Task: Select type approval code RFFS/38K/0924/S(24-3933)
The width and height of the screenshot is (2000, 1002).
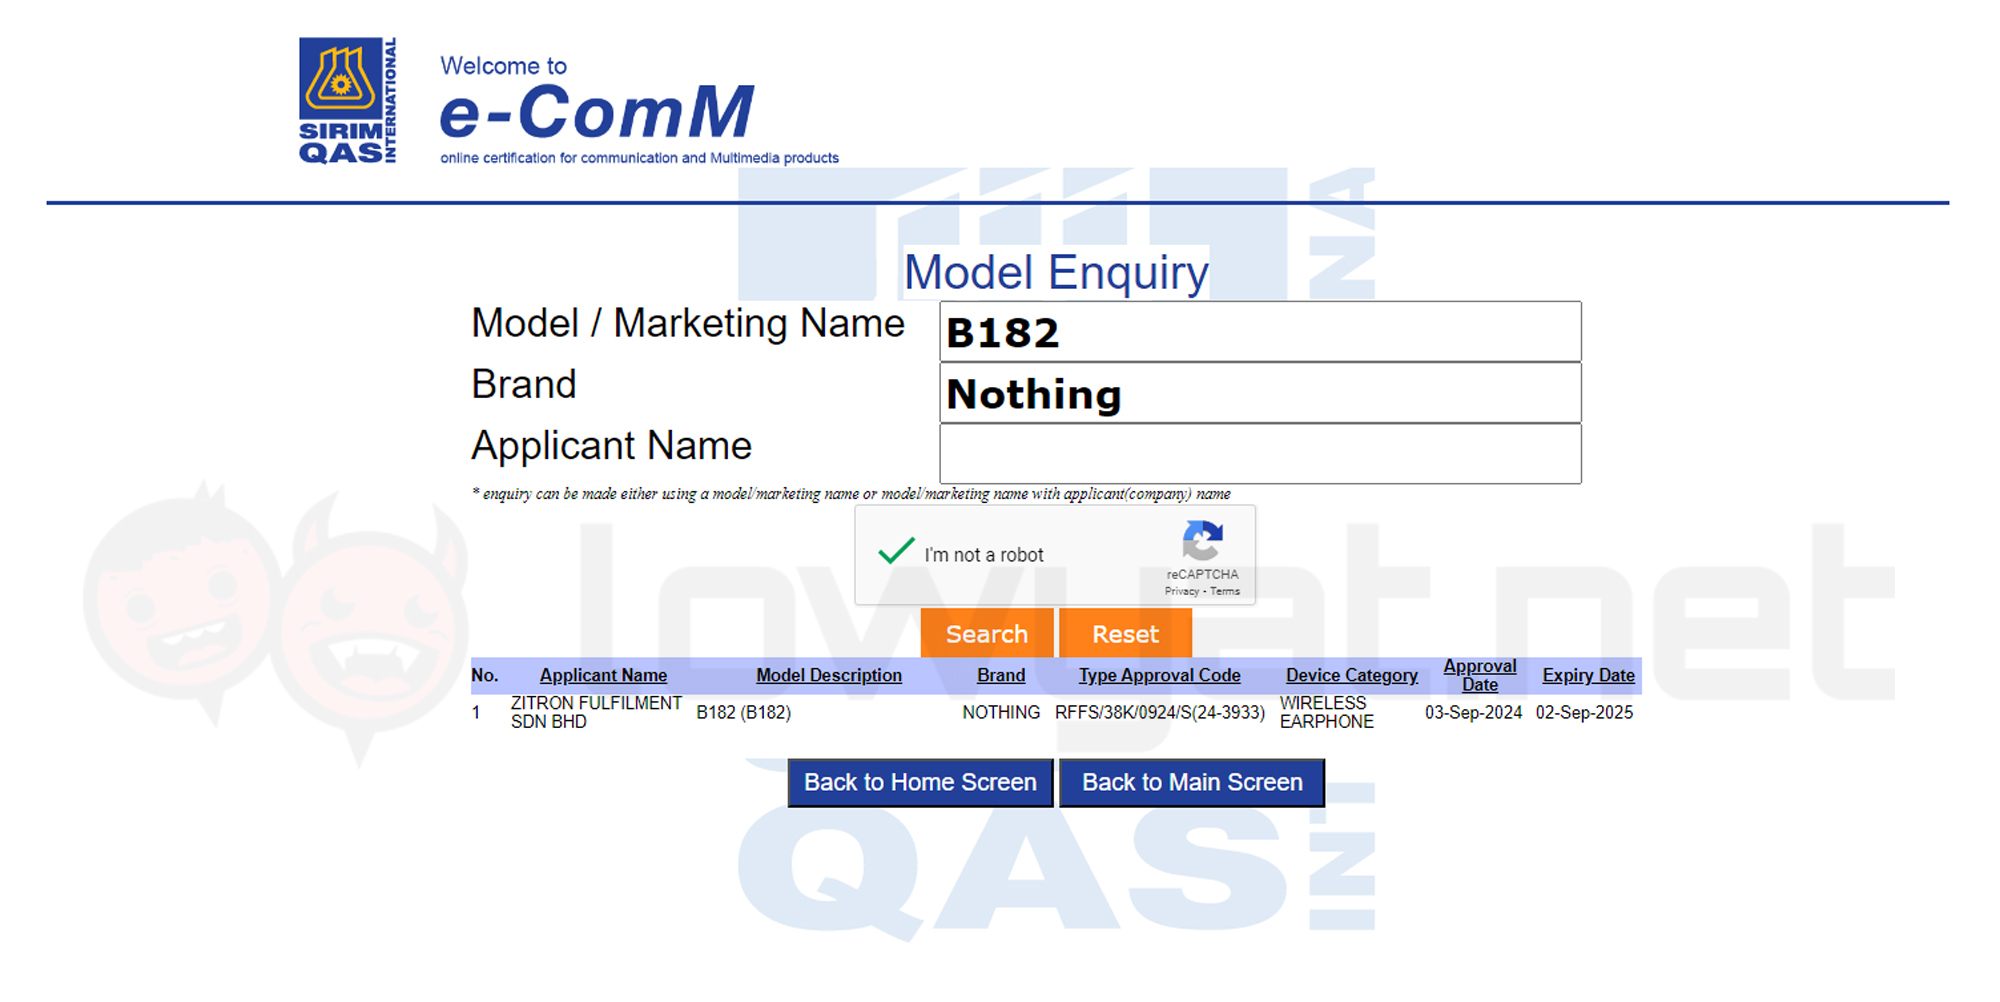Action: [x=1160, y=712]
